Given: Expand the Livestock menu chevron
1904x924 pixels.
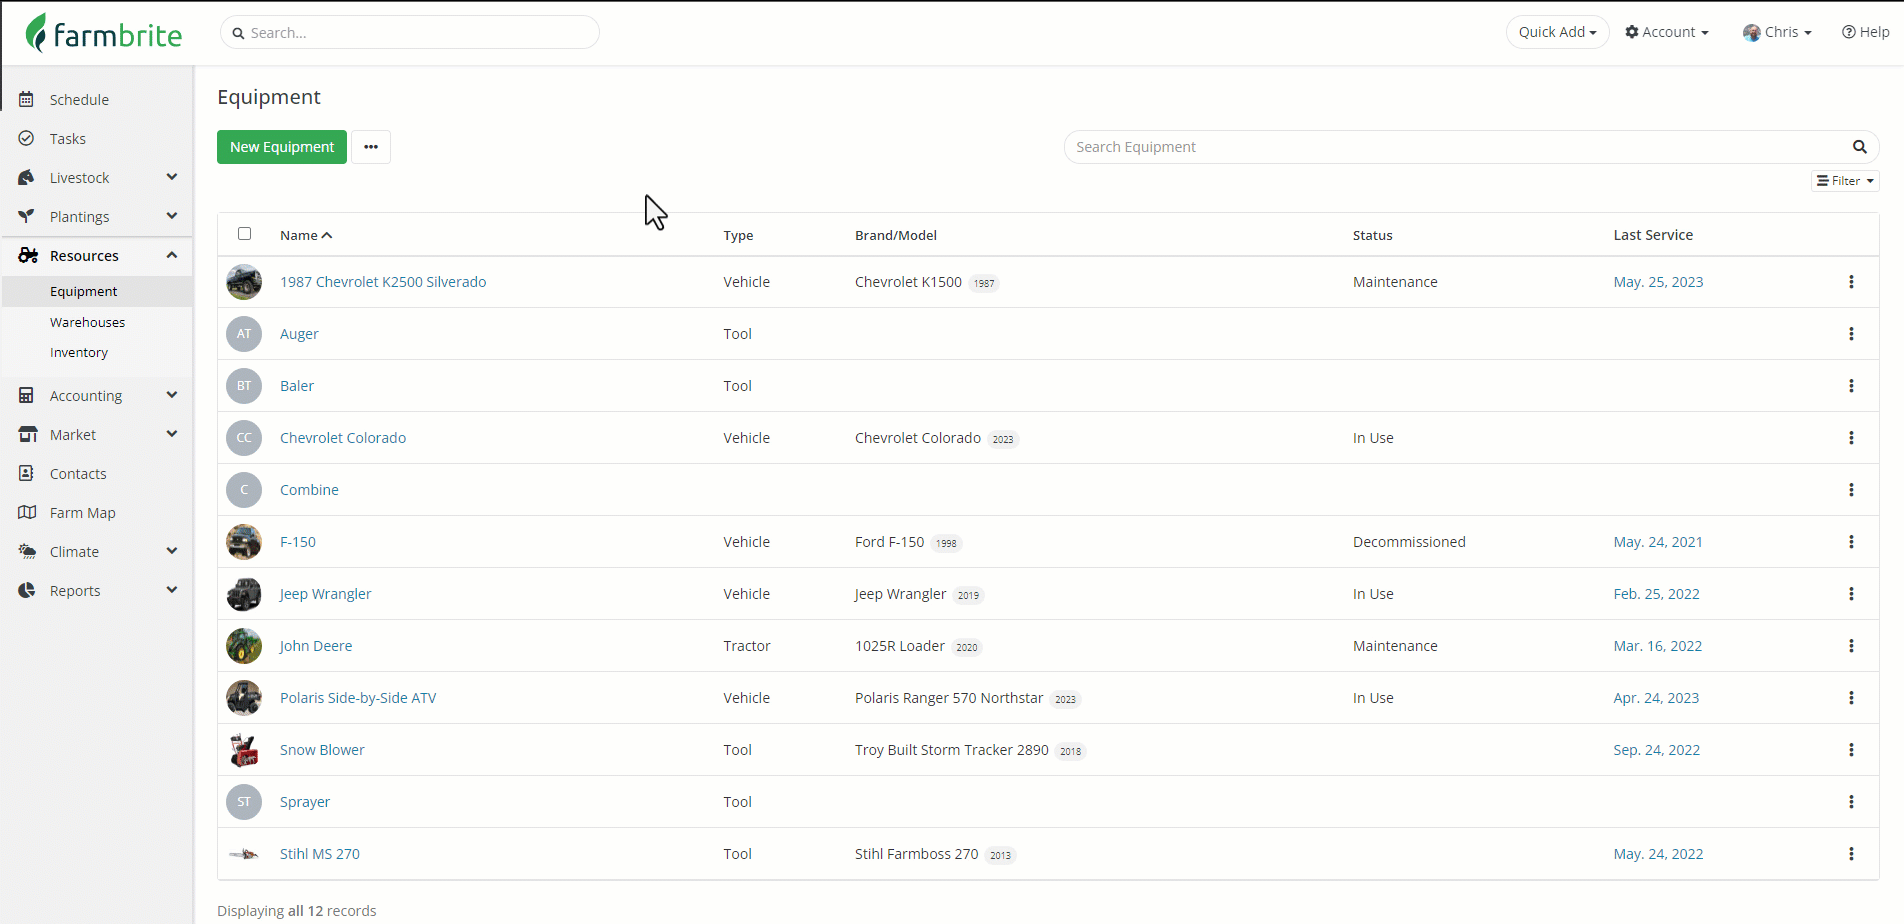Looking at the screenshot, I should [x=172, y=177].
